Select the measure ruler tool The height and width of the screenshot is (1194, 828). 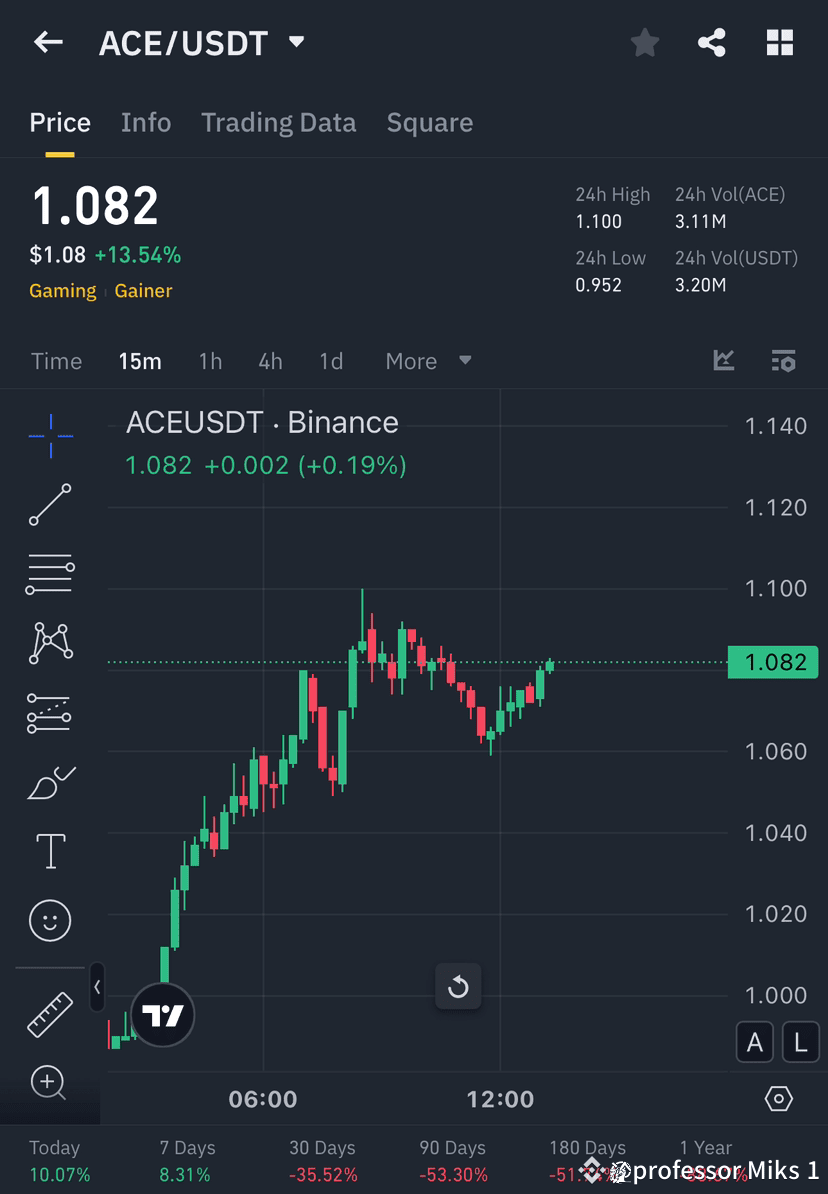click(x=50, y=1013)
